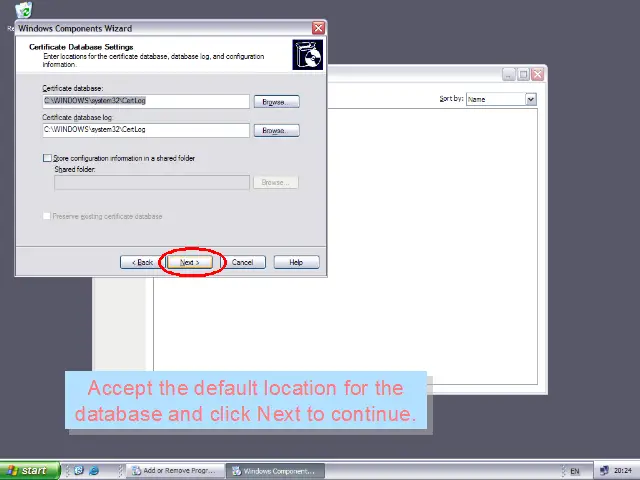This screenshot has width=640, height=480.
Task: Click the Certificate database path field
Action: [146, 101]
